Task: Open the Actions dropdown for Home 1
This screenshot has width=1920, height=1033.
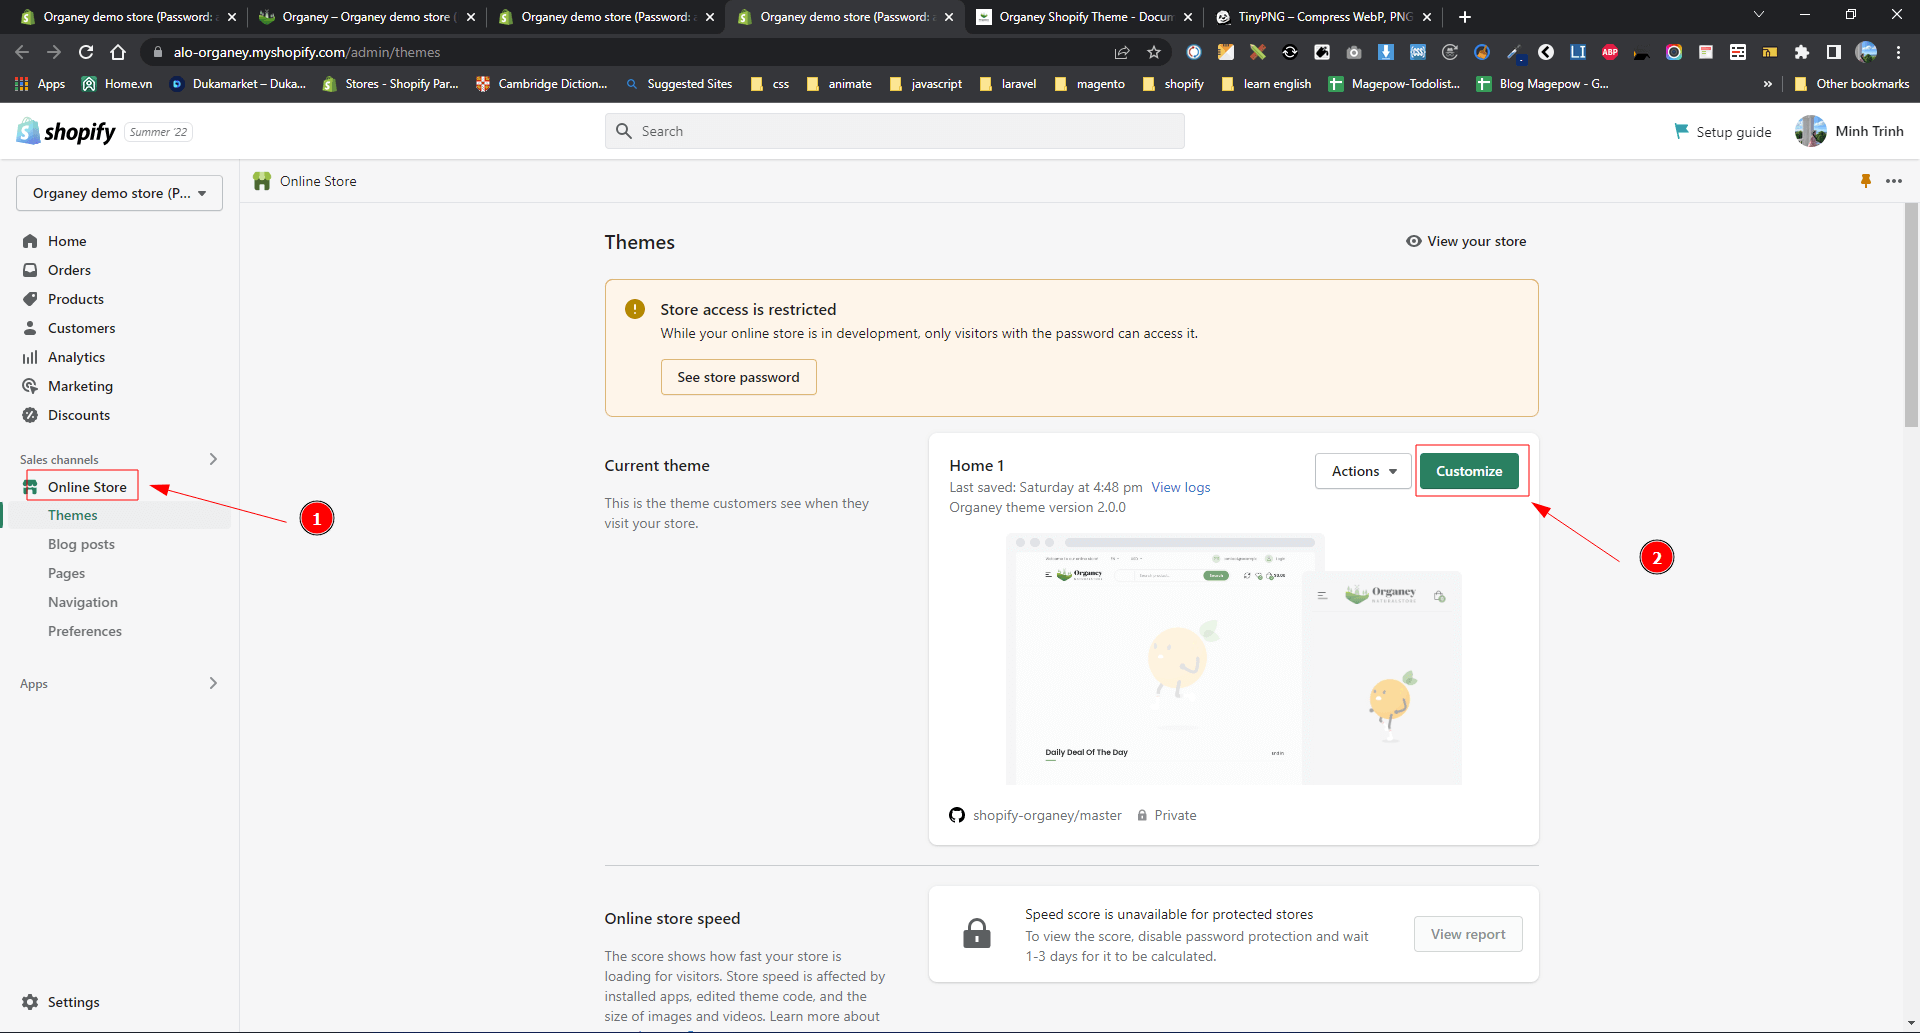Action: pos(1363,471)
